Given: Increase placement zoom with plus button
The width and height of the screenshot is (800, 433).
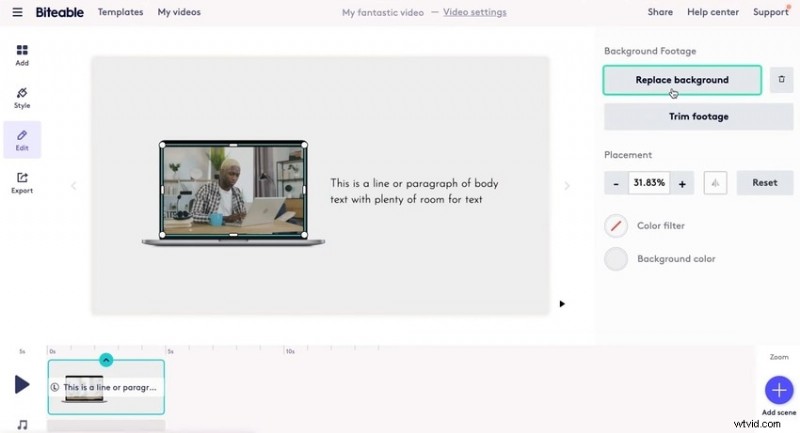Looking at the screenshot, I should pyautogui.click(x=682, y=184).
